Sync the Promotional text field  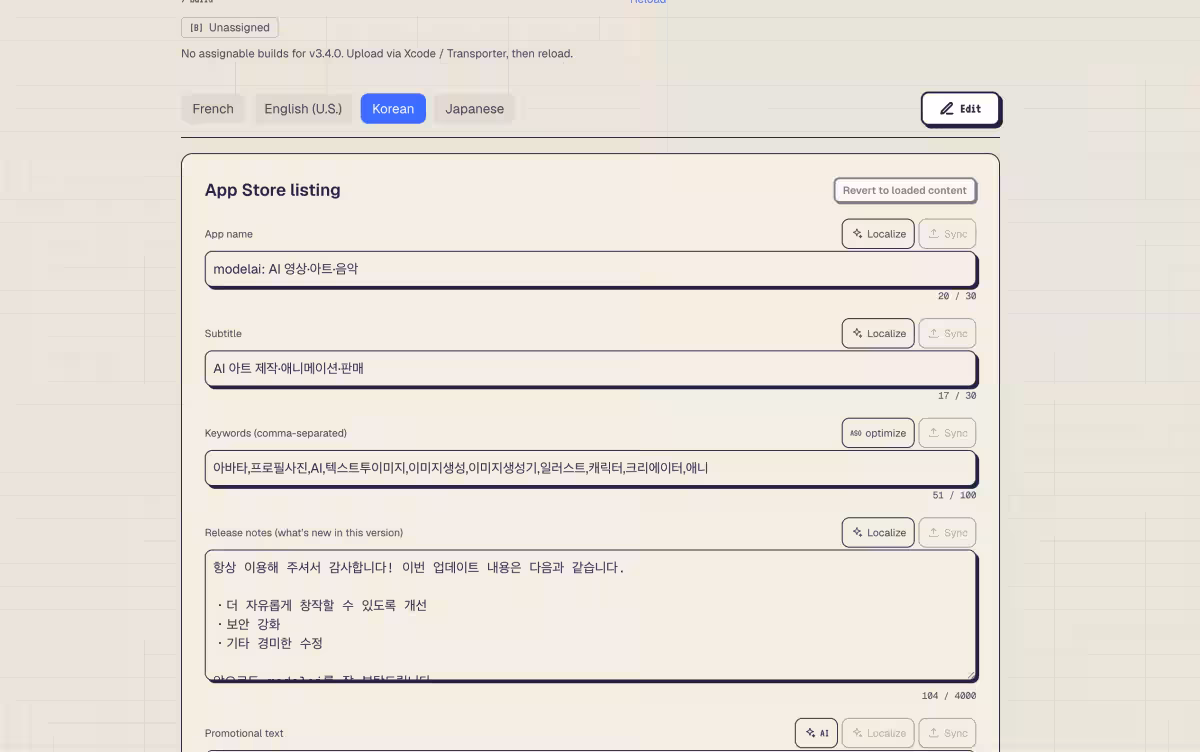pos(947,733)
